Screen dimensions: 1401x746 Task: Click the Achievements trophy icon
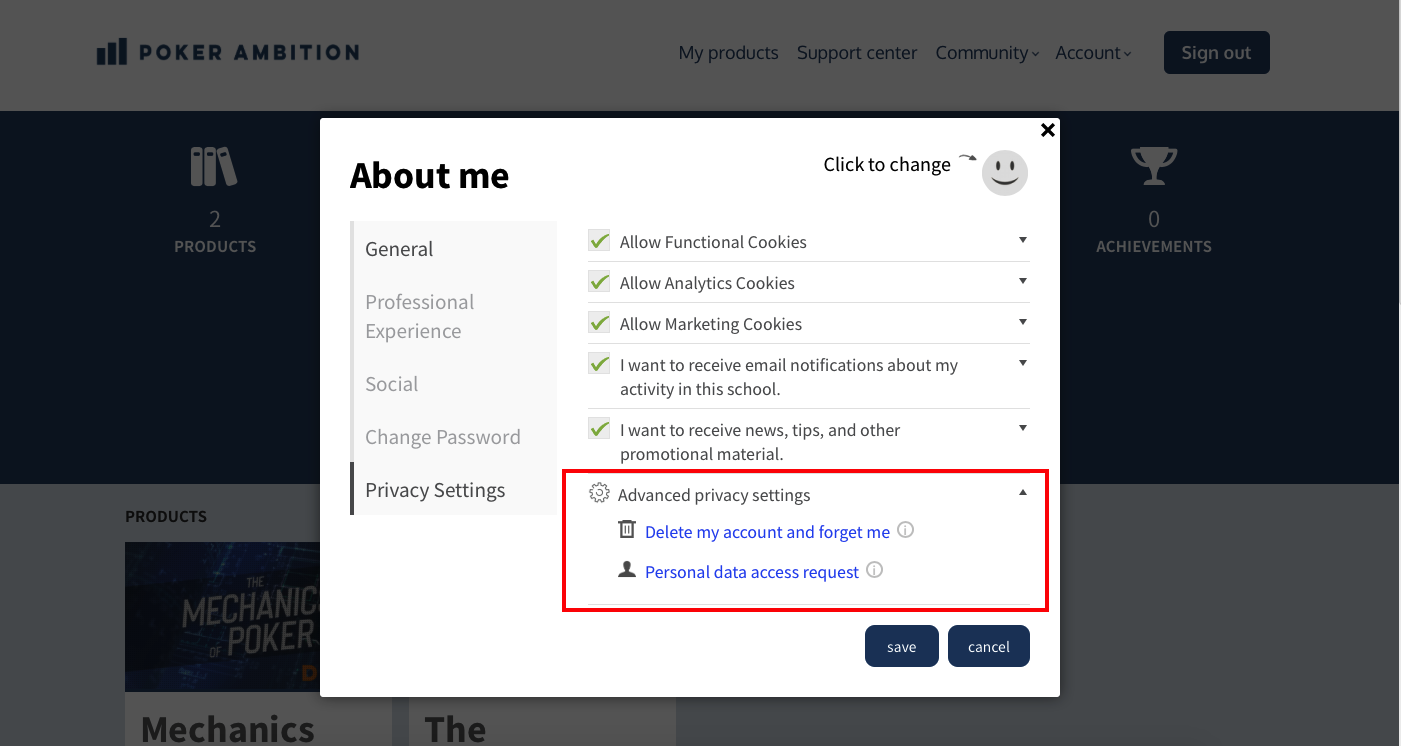pyautogui.click(x=1153, y=166)
